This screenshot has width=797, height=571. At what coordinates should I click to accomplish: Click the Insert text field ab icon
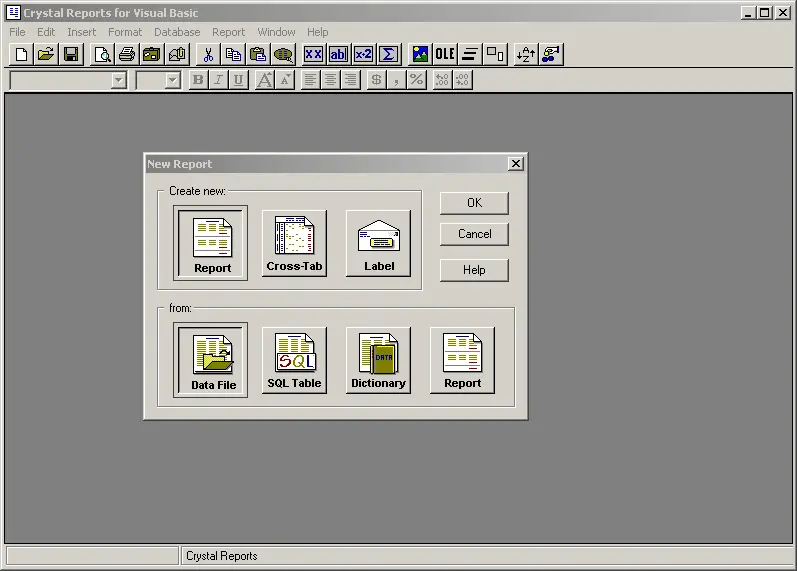[x=338, y=54]
